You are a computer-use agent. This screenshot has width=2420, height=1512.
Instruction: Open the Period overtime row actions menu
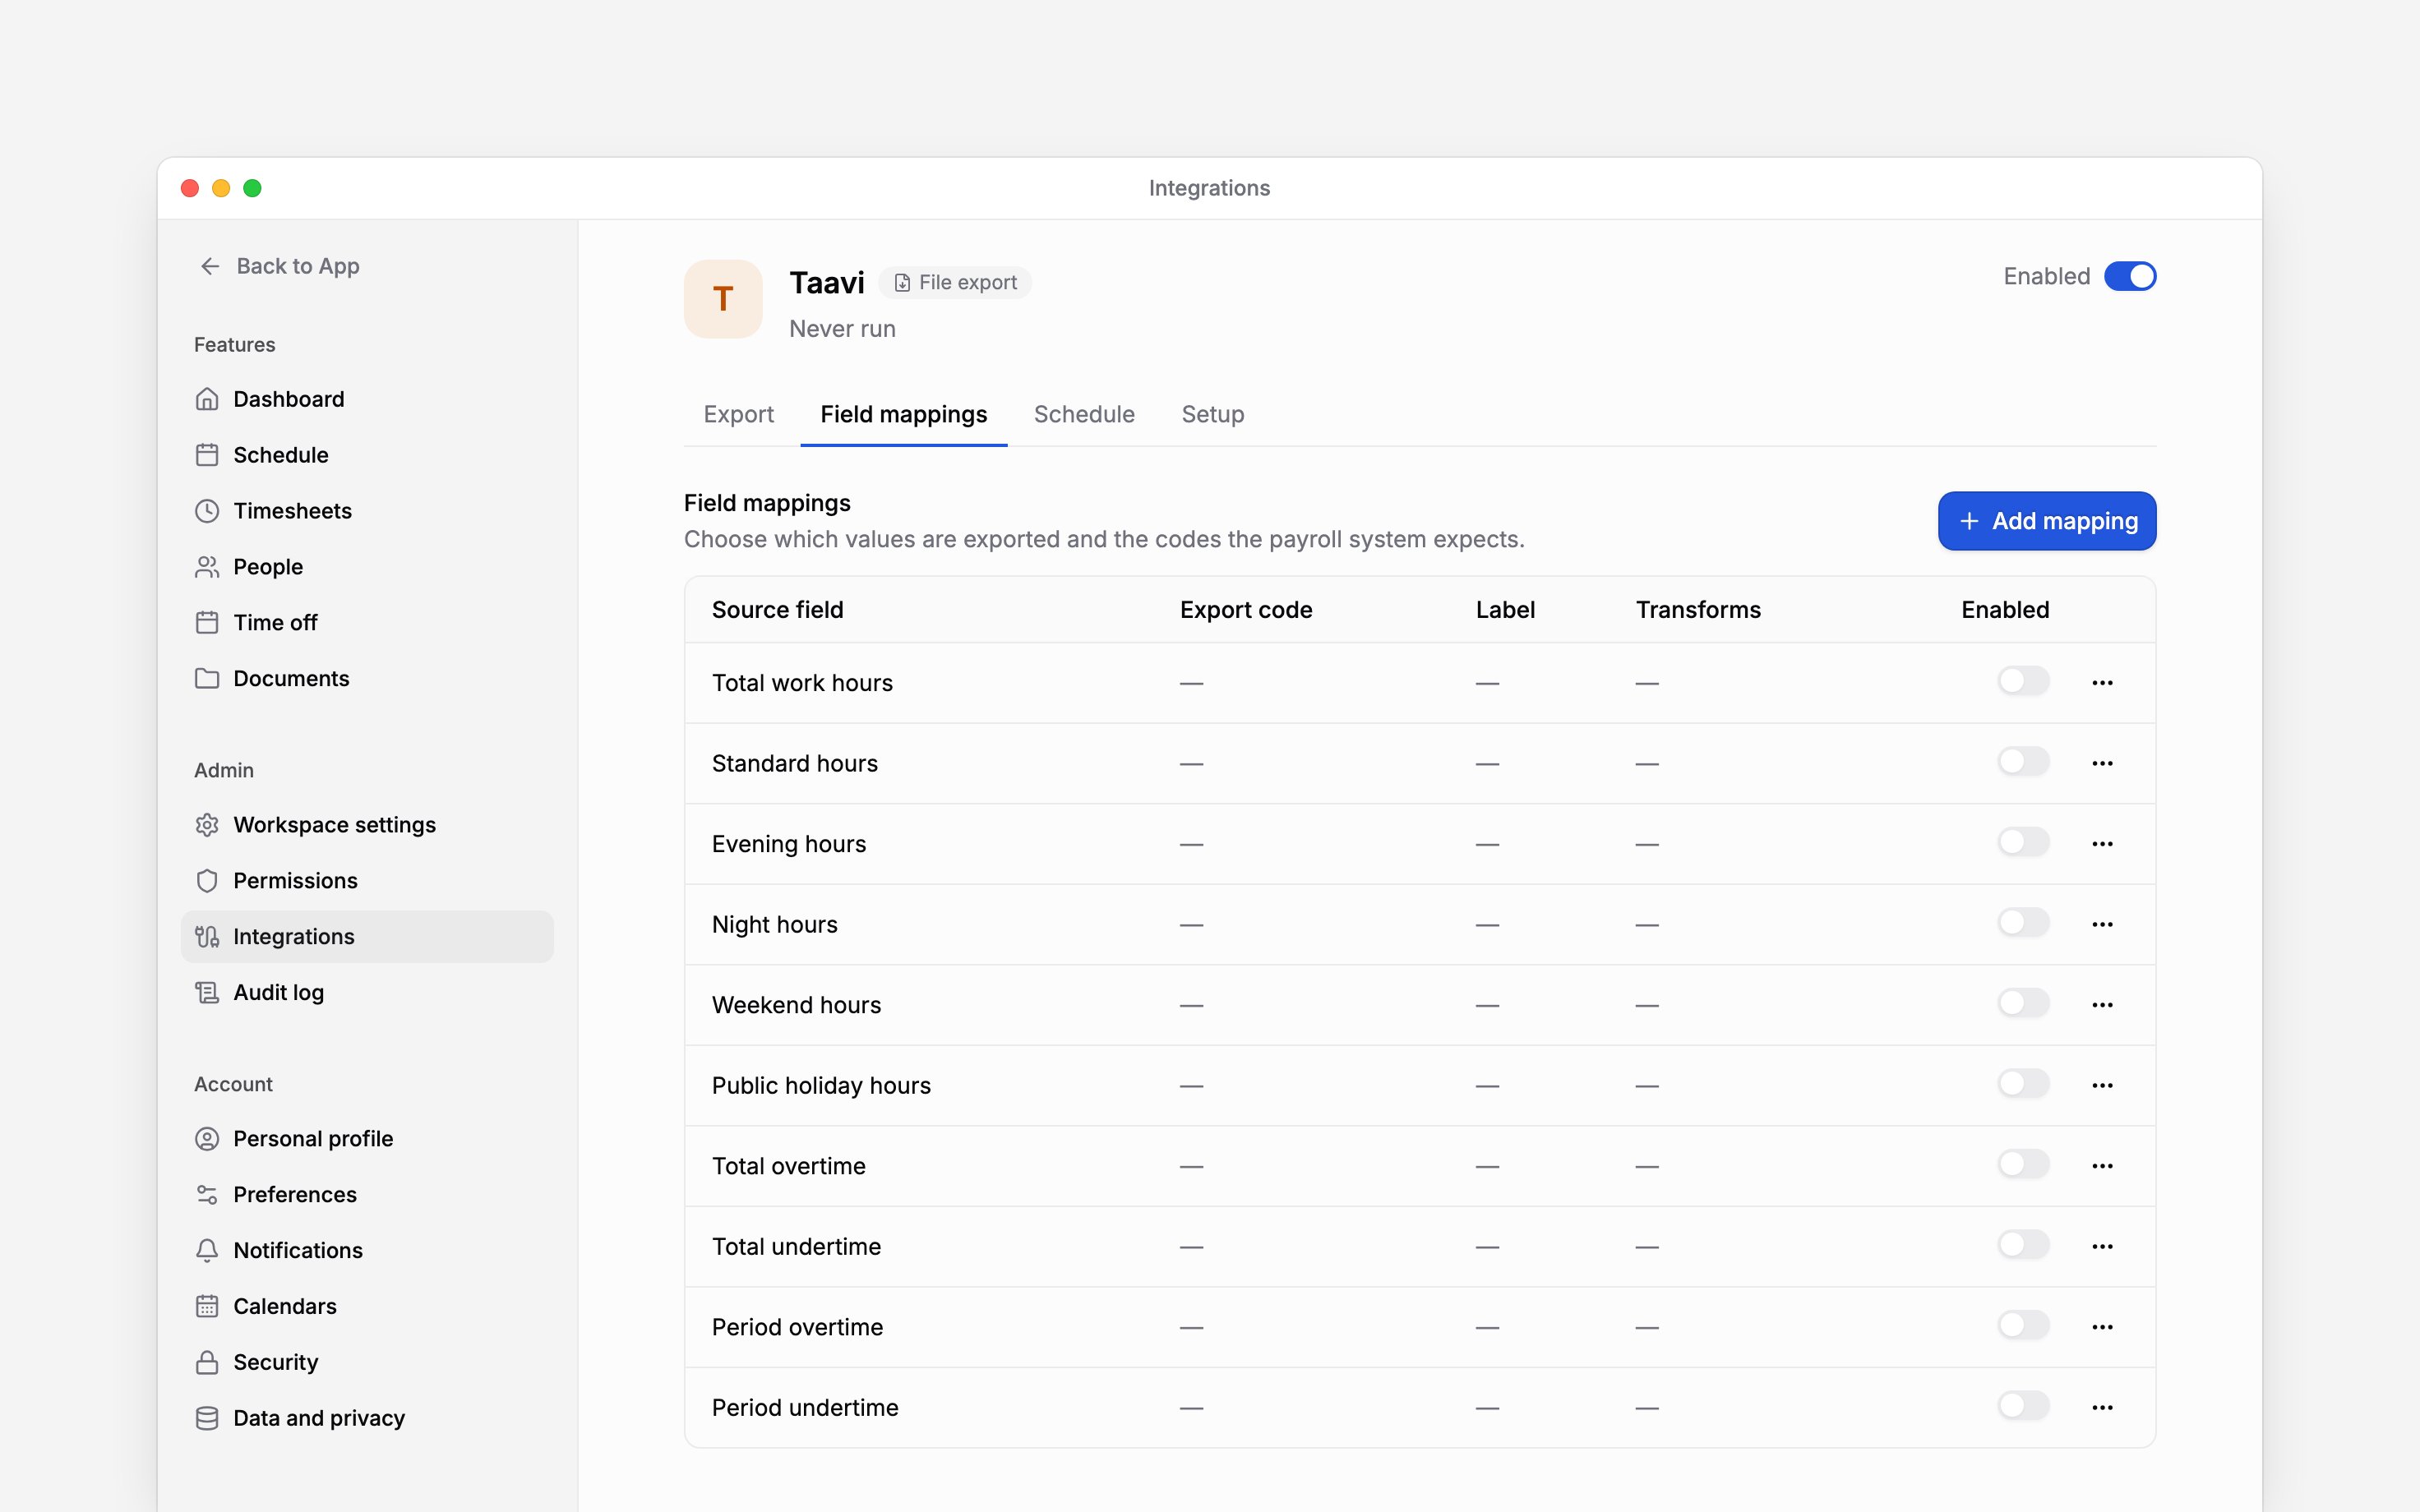click(2102, 1327)
